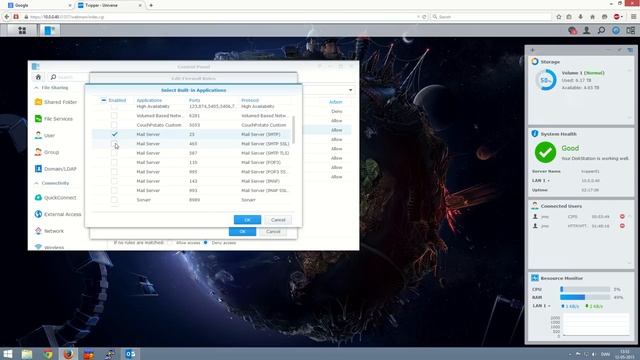Click the Firefox bookmark star icon

[x=559, y=17]
